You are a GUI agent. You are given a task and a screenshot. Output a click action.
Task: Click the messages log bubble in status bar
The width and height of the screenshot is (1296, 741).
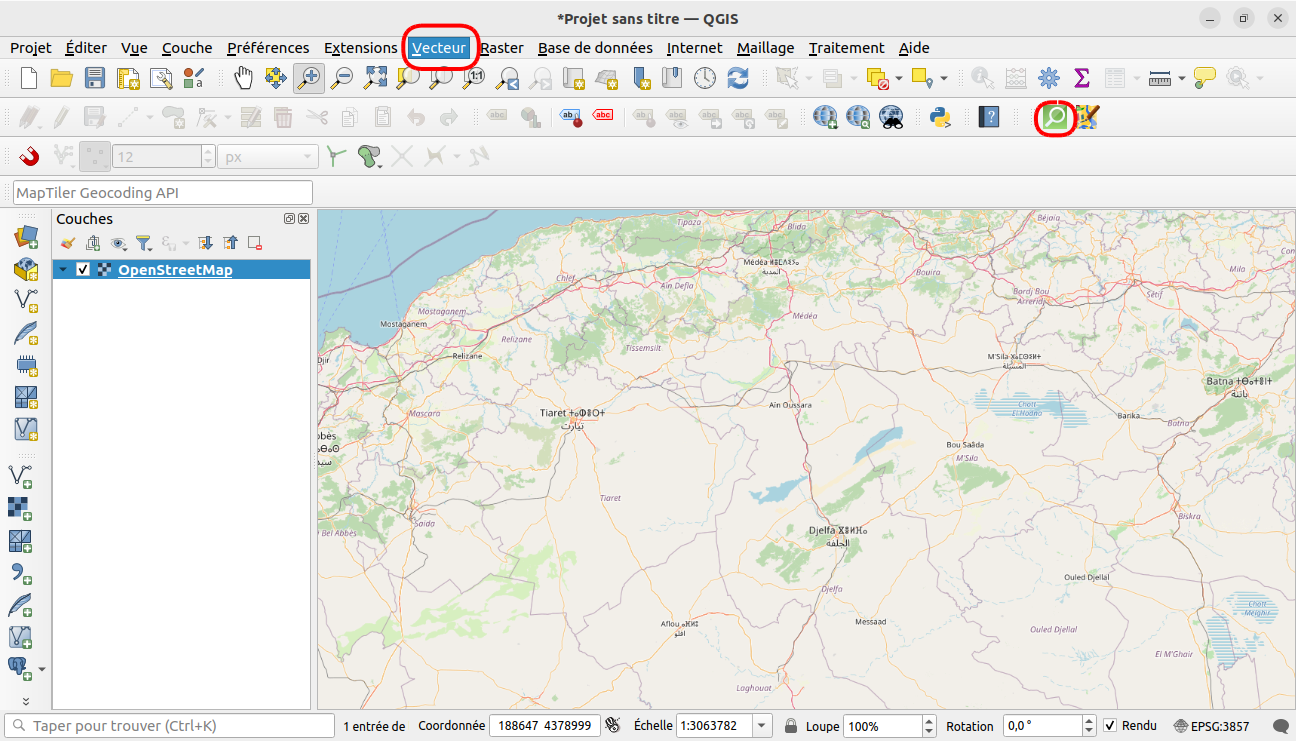[x=1280, y=726]
